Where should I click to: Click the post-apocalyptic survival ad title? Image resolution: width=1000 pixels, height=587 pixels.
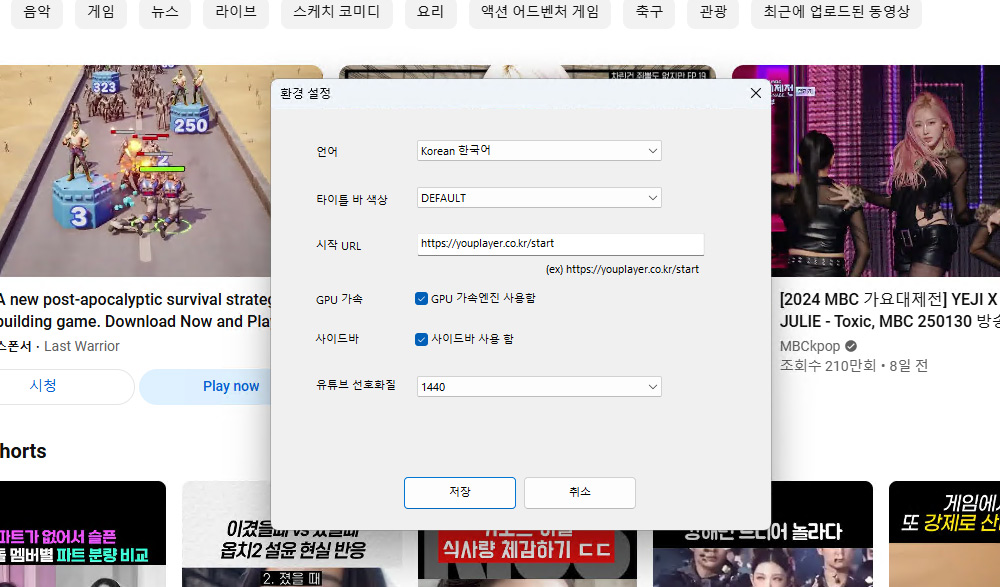[x=135, y=310]
